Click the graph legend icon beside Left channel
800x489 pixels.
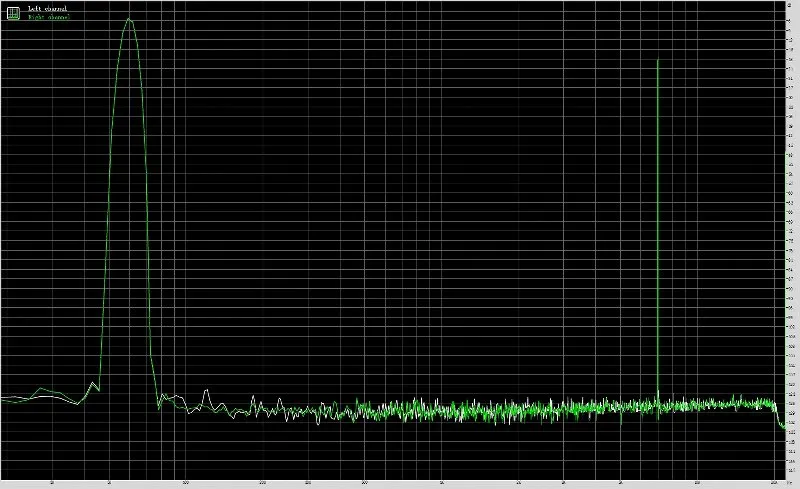click(13, 13)
